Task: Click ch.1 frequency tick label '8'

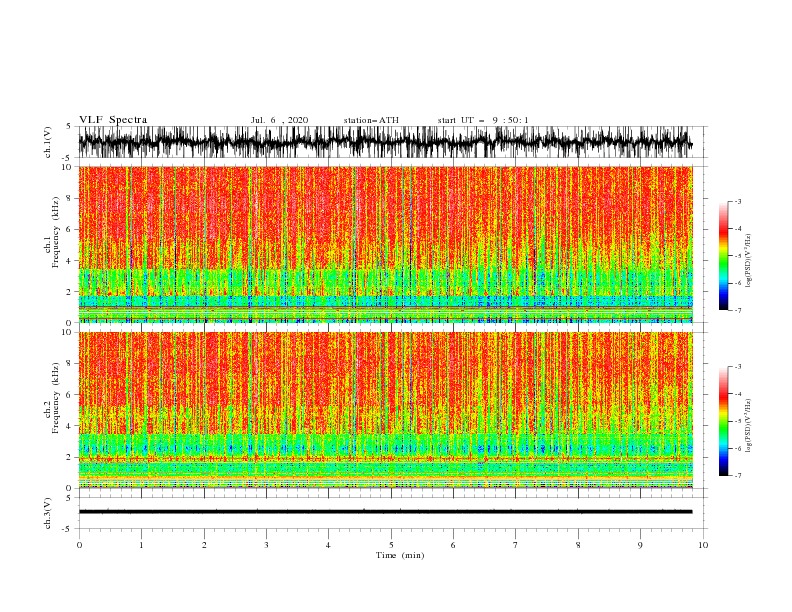Action: click(x=70, y=198)
